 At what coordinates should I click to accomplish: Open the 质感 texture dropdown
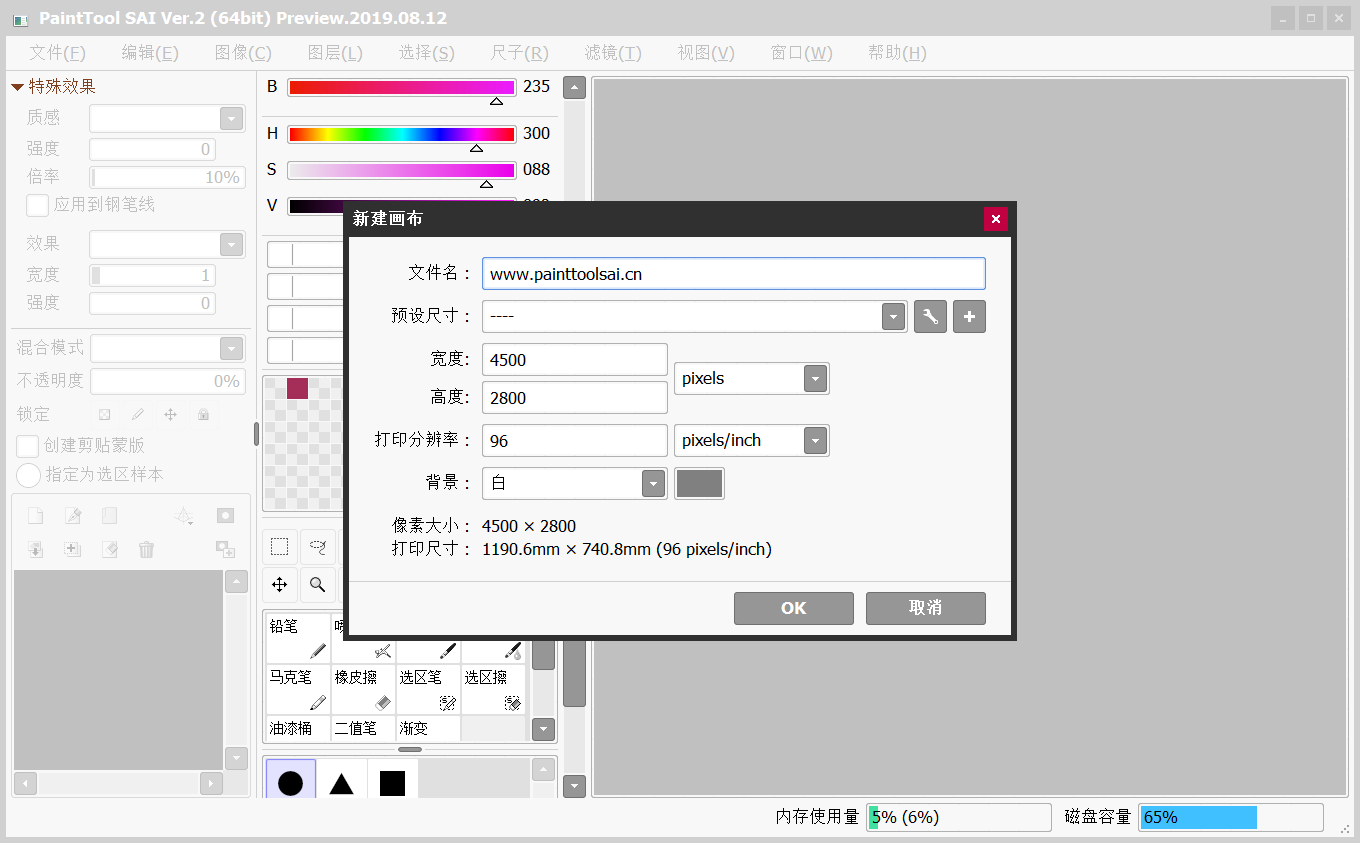[231, 119]
